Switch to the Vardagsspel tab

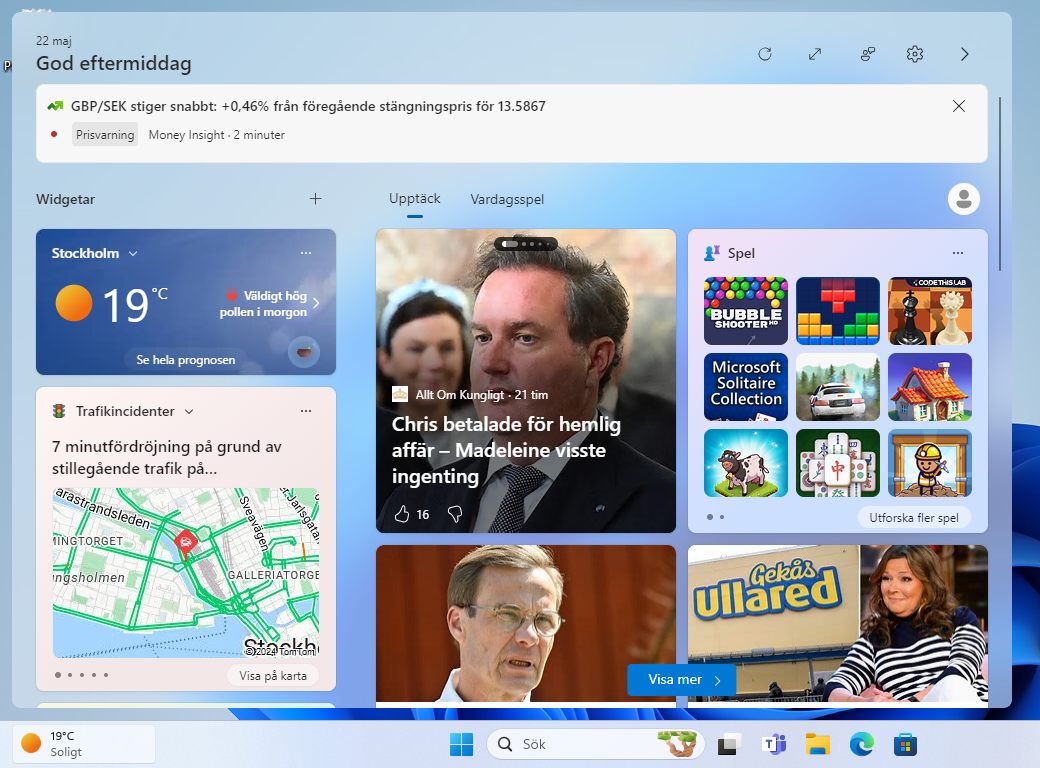(507, 199)
